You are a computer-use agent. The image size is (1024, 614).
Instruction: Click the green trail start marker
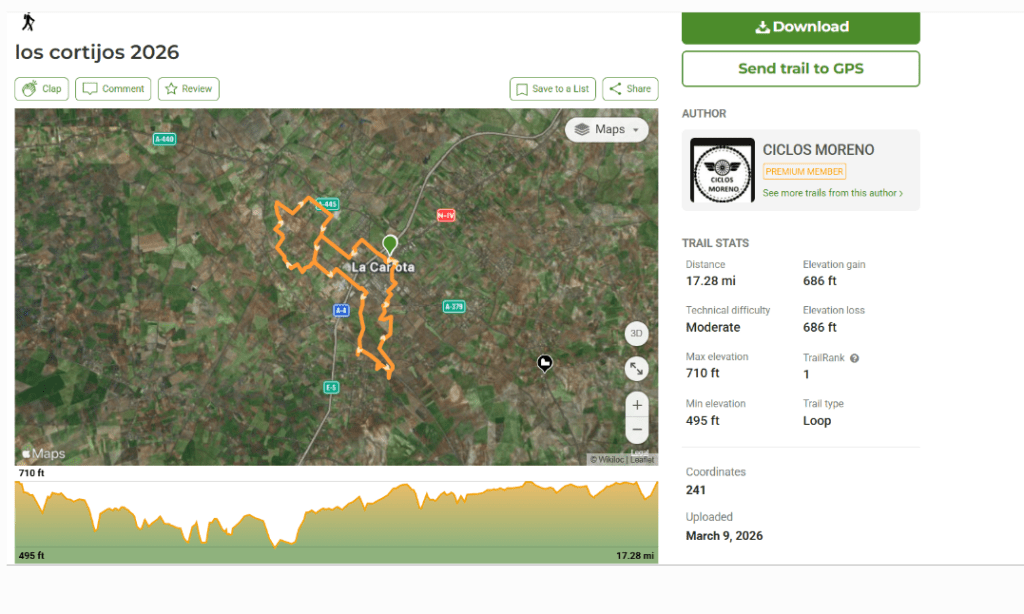[x=390, y=244]
